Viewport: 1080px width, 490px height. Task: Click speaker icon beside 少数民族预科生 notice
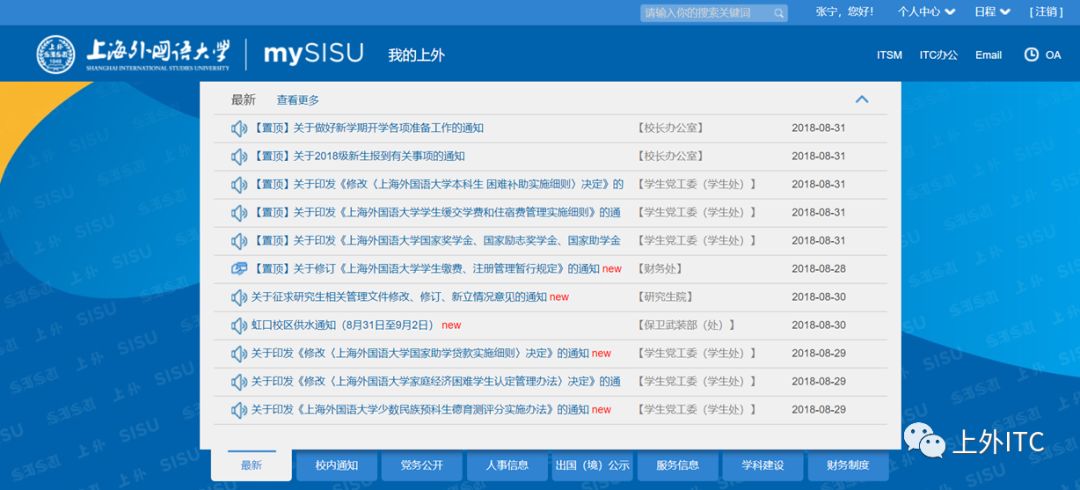(239, 410)
